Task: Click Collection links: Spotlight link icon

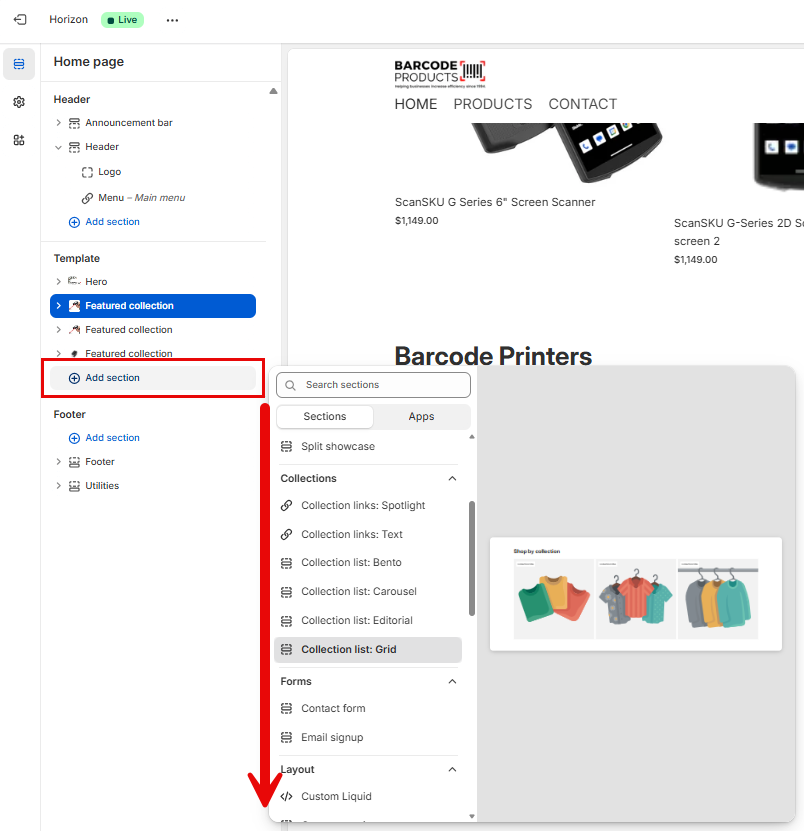Action: 286,506
